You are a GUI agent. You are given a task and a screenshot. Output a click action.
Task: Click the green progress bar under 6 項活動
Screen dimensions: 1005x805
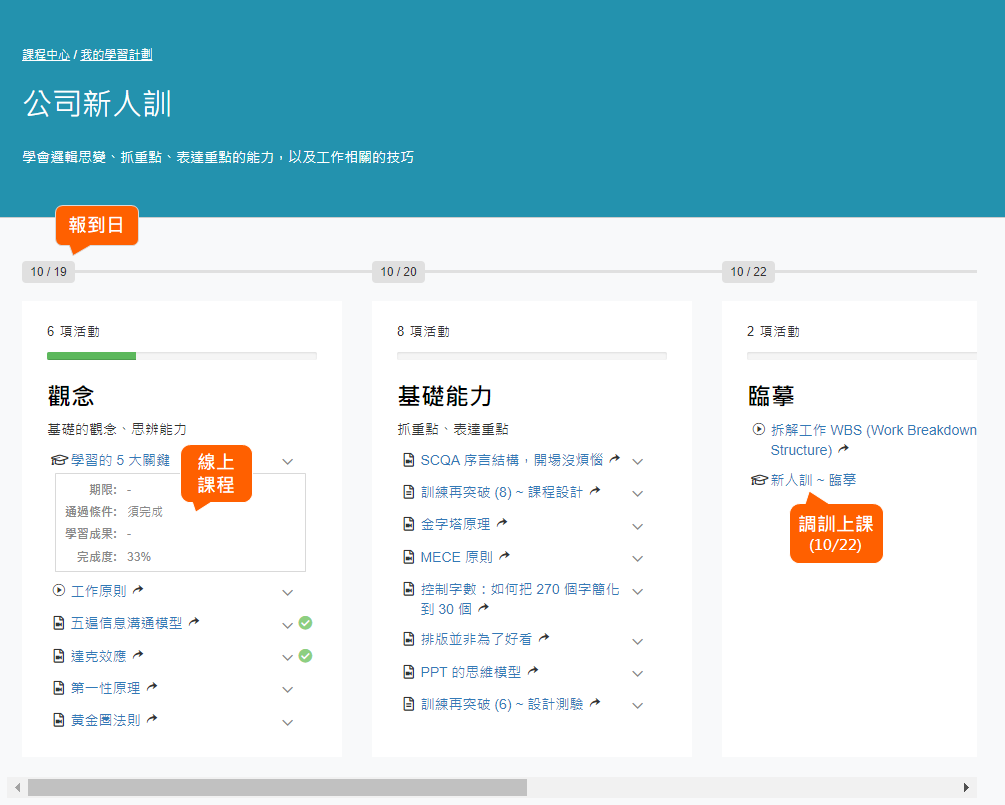tap(91, 355)
